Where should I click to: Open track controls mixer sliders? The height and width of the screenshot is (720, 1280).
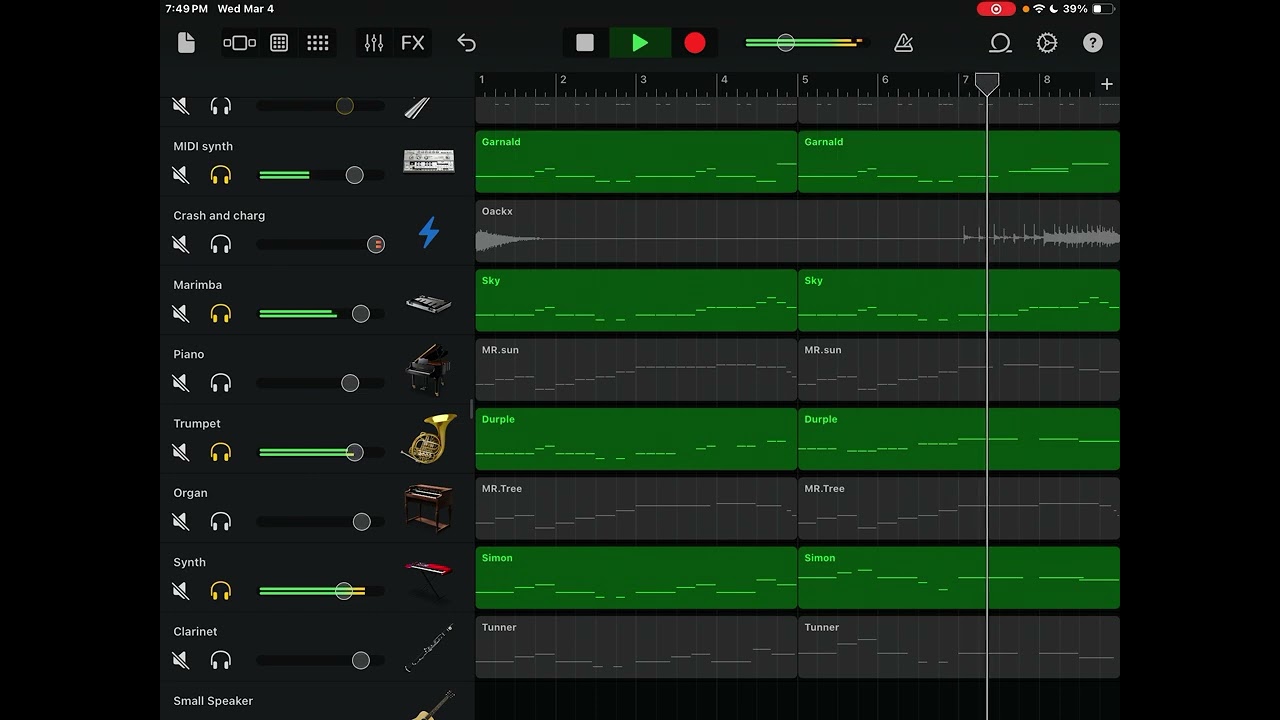[374, 43]
